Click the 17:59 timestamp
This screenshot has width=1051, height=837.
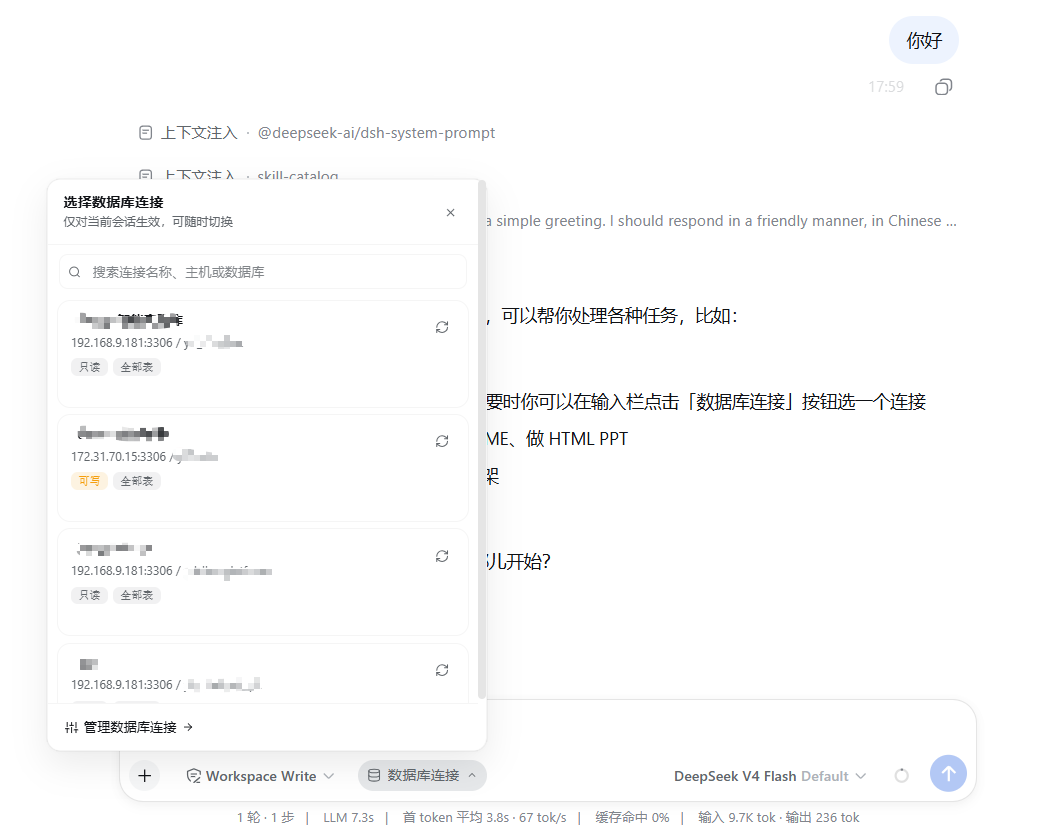[885, 86]
